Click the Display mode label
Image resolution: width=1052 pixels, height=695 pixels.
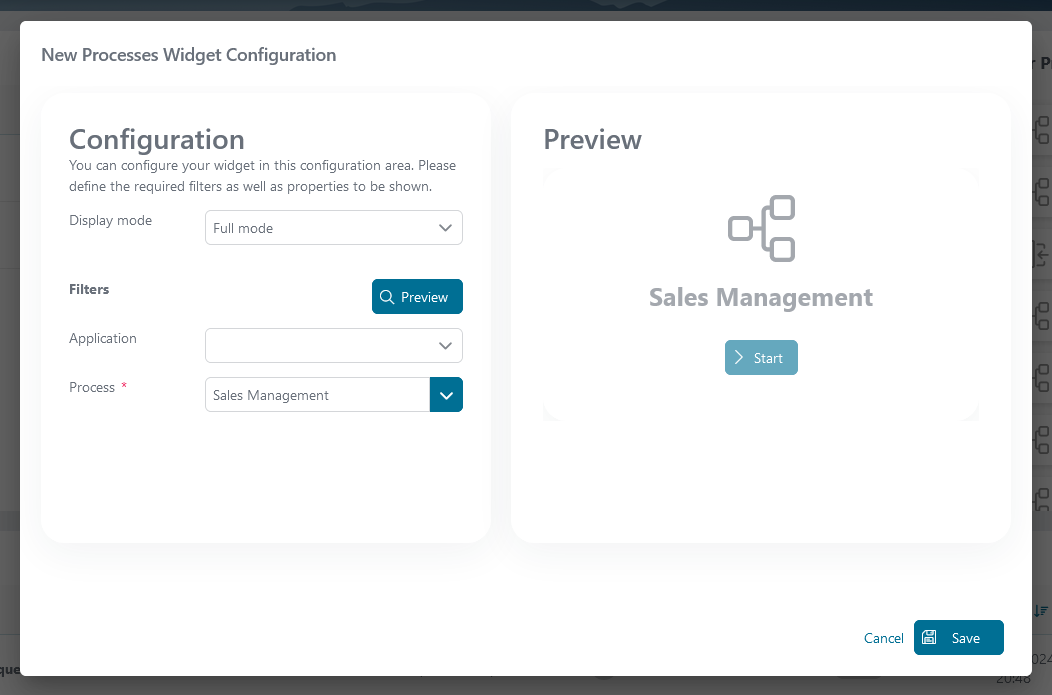(x=111, y=221)
